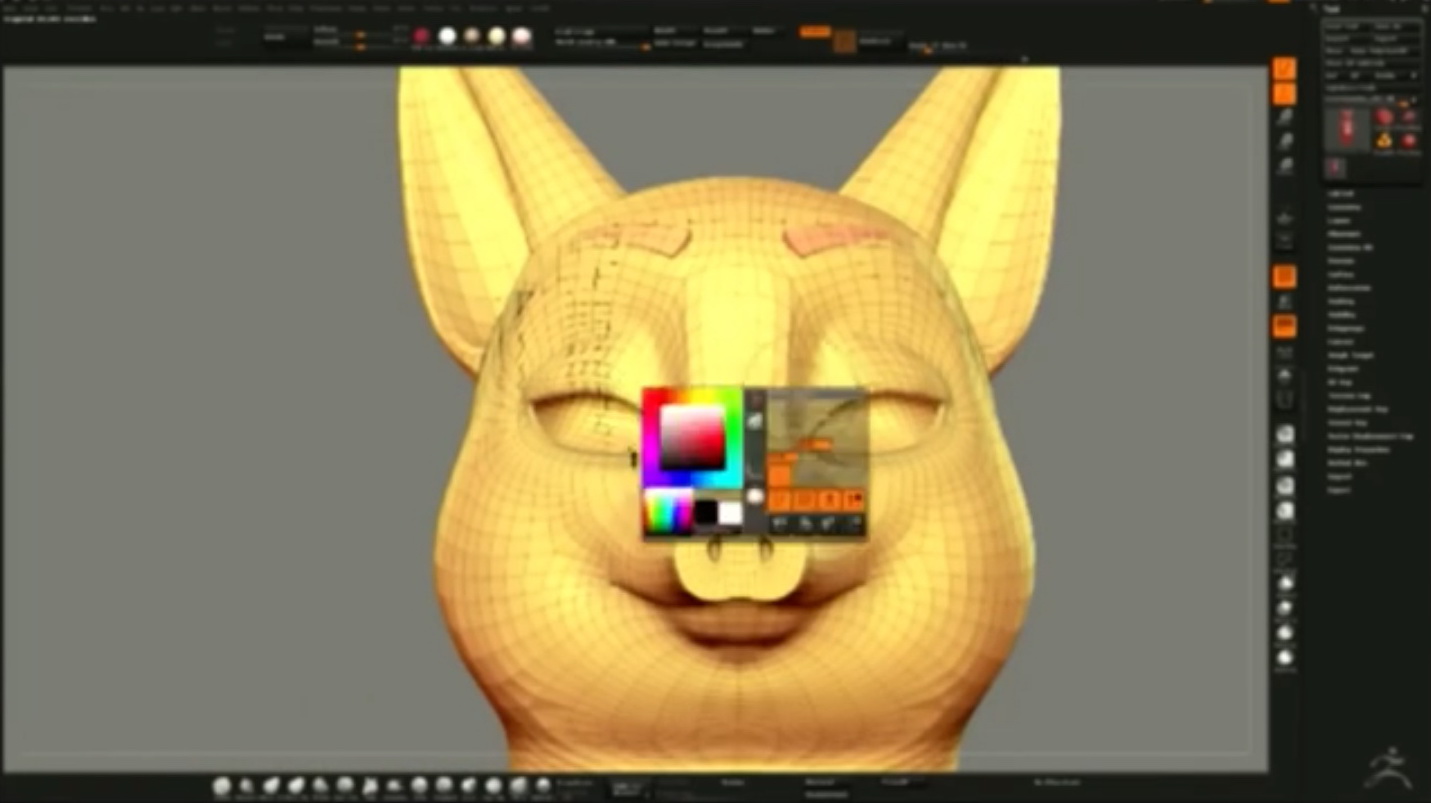Expand the Morph Target section

[1351, 355]
